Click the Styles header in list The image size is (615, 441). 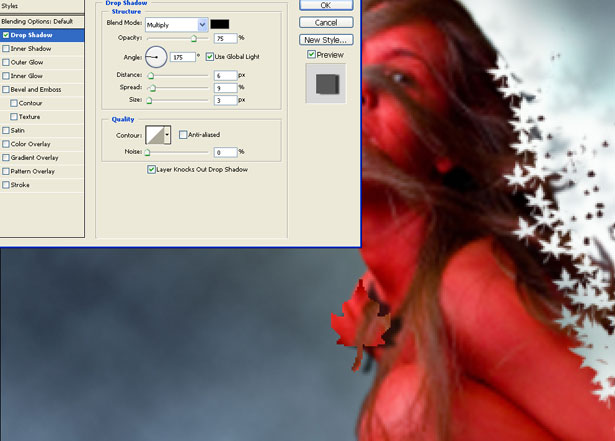[x=42, y=6]
